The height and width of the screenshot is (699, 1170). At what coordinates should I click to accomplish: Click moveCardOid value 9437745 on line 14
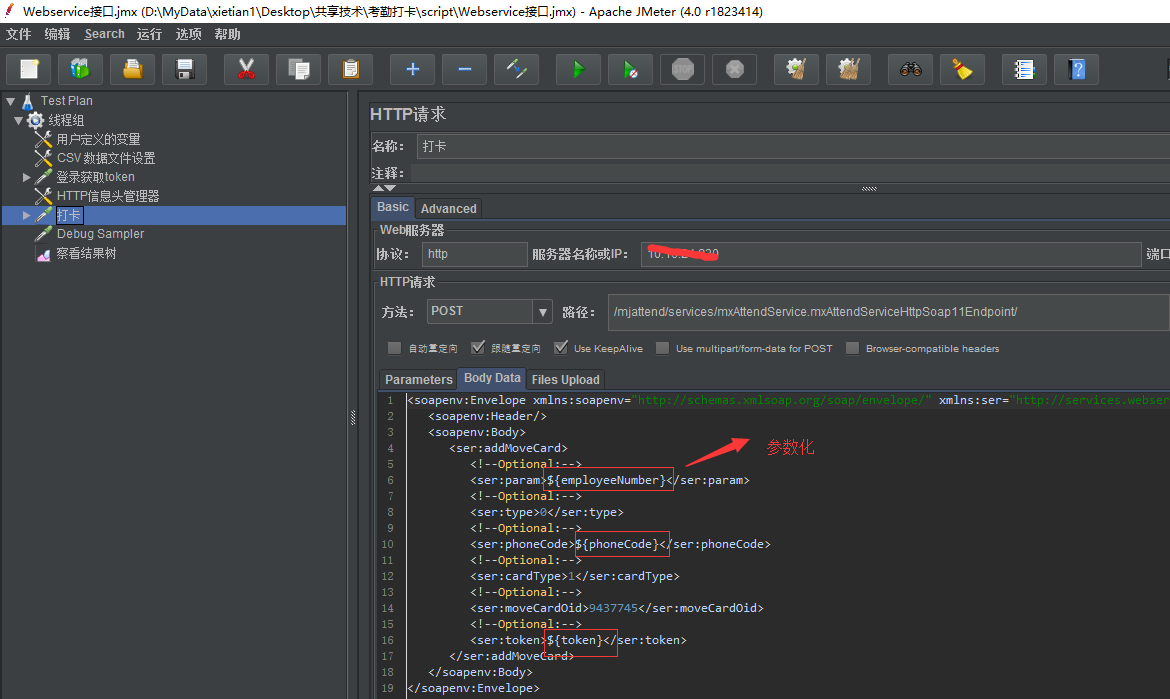coord(613,609)
